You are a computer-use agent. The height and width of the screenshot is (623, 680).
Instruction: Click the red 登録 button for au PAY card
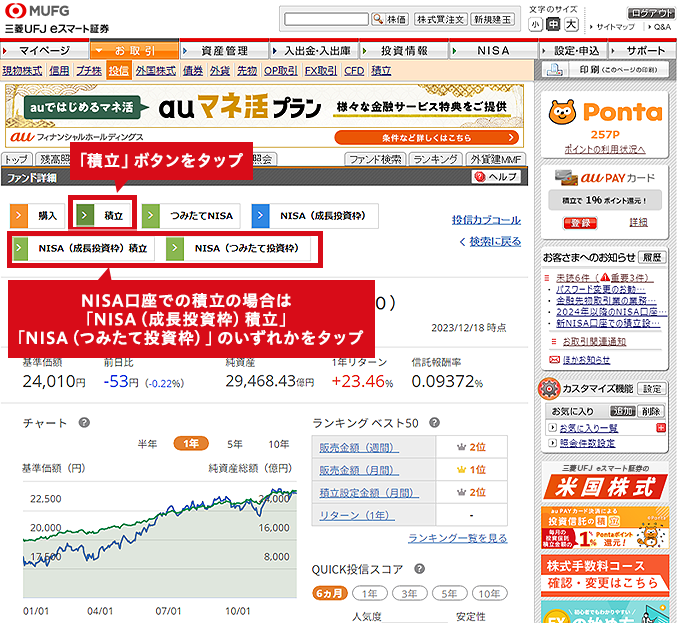[x=580, y=223]
